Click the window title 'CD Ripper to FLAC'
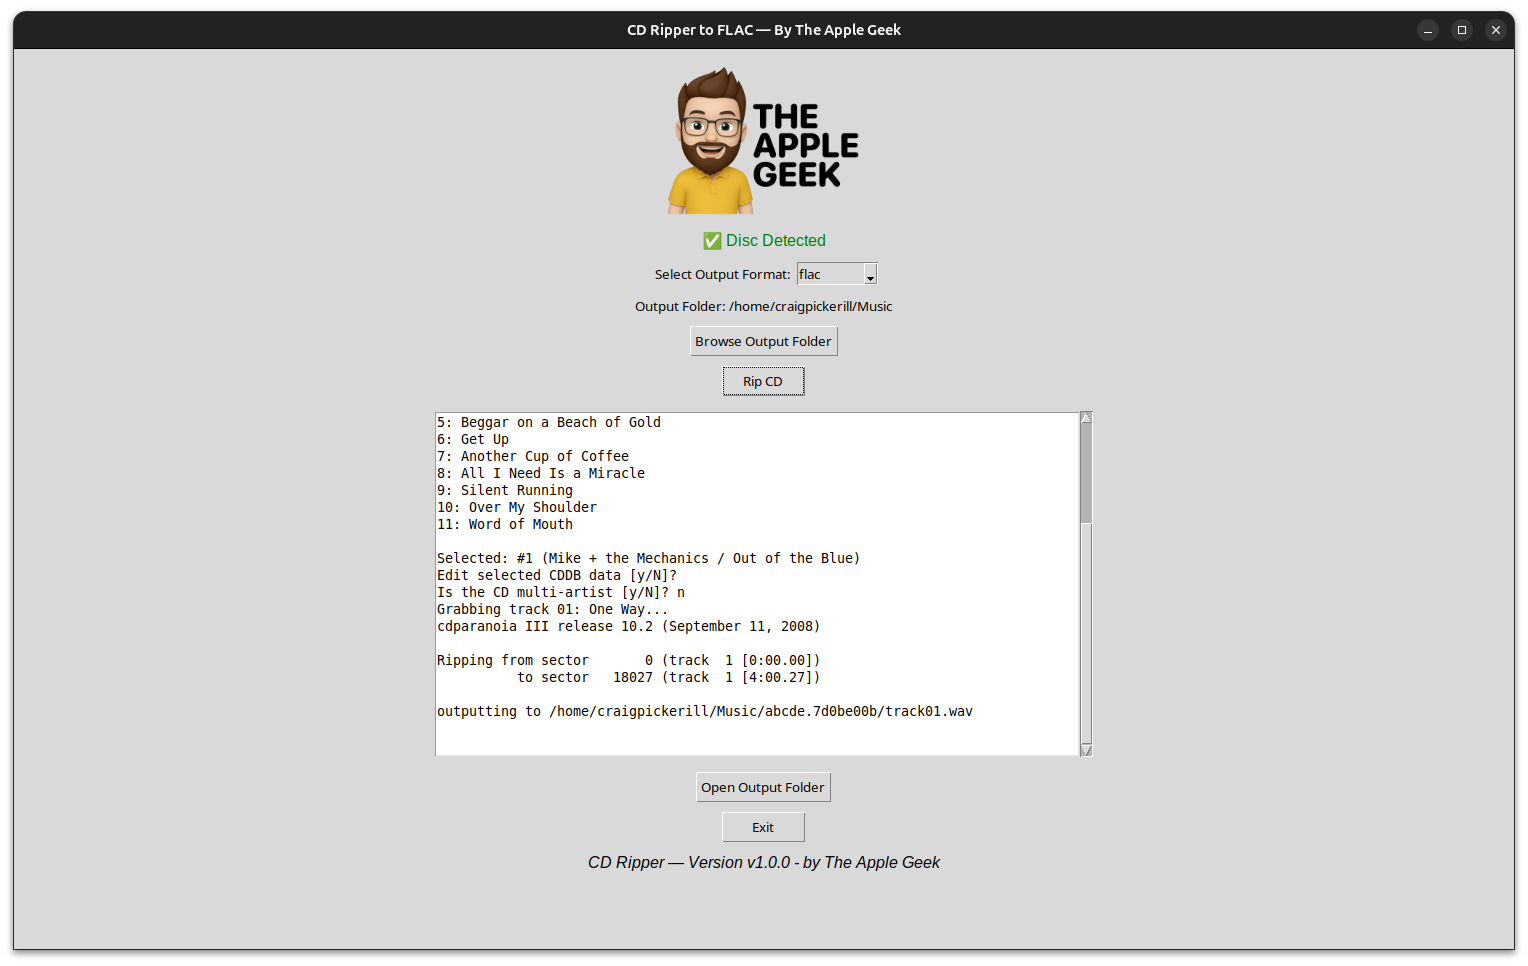 (763, 30)
